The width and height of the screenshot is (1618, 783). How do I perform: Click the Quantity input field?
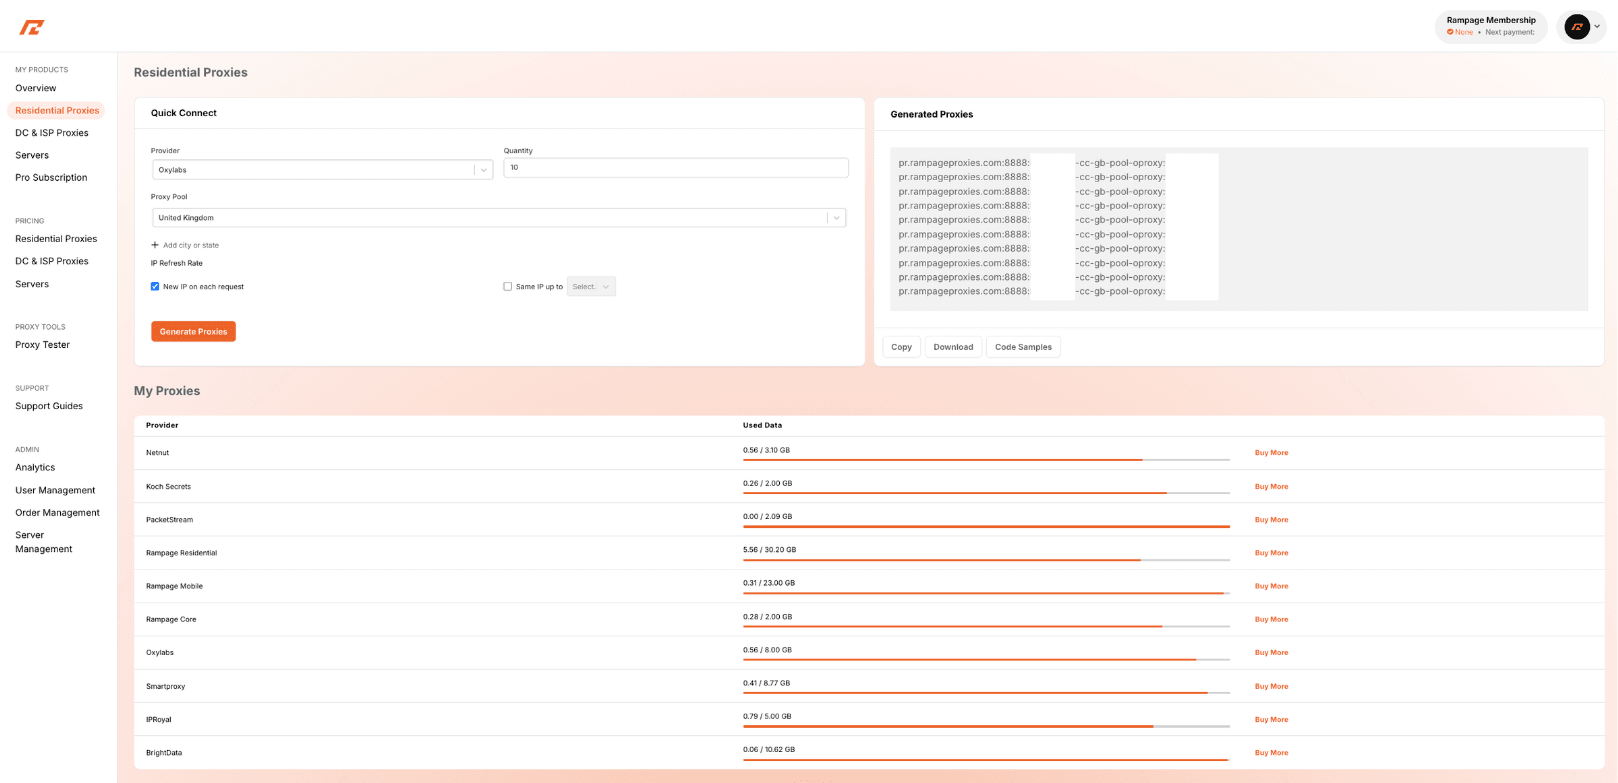pos(676,168)
